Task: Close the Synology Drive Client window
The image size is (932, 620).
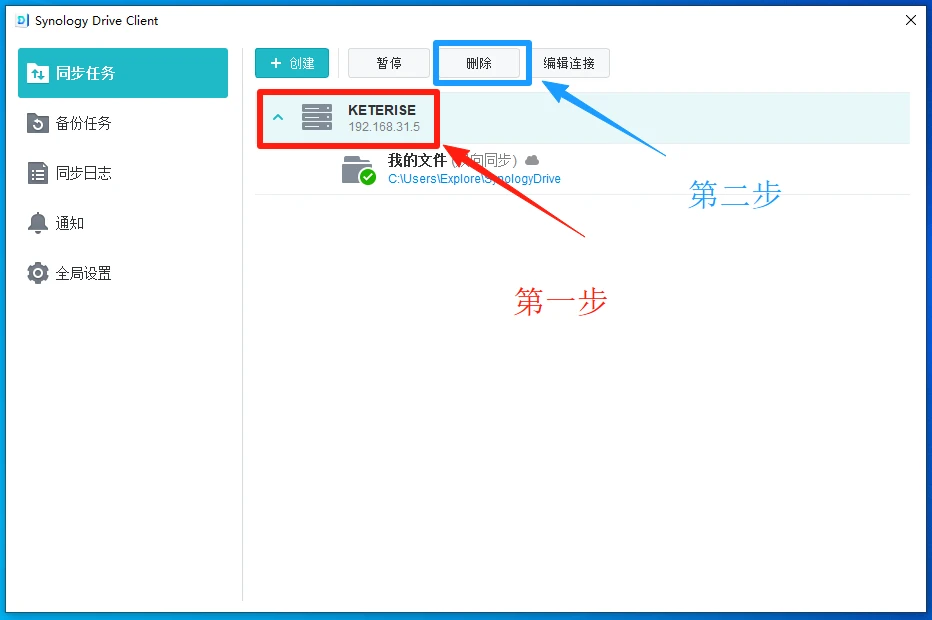Action: 911,20
